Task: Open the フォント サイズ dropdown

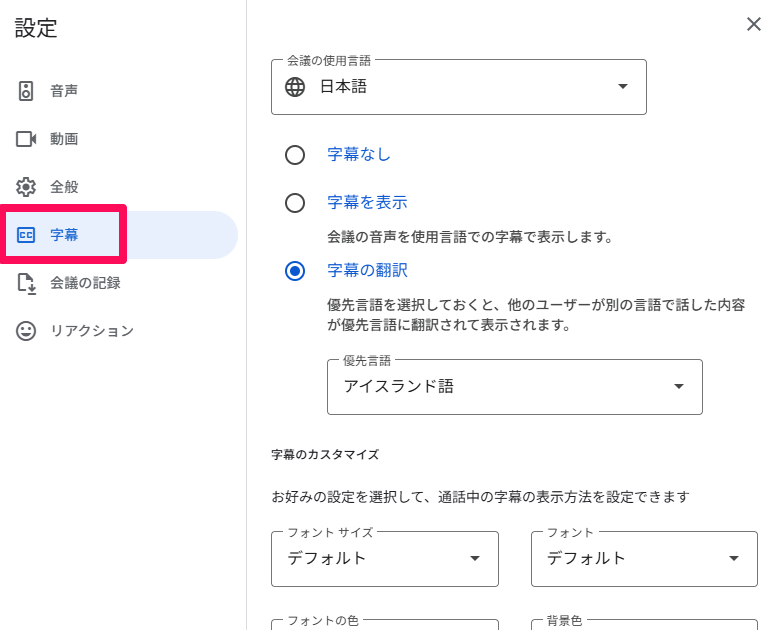Action: [385, 558]
